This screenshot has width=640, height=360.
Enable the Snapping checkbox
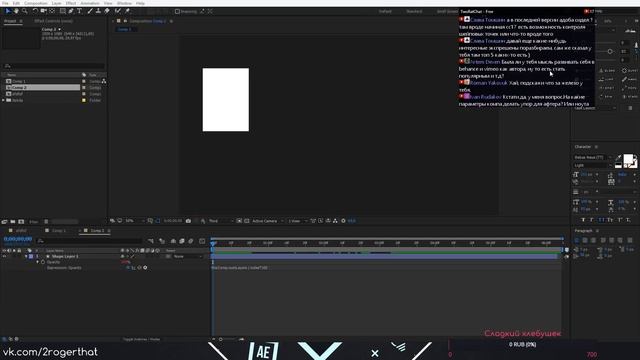(x=177, y=11)
